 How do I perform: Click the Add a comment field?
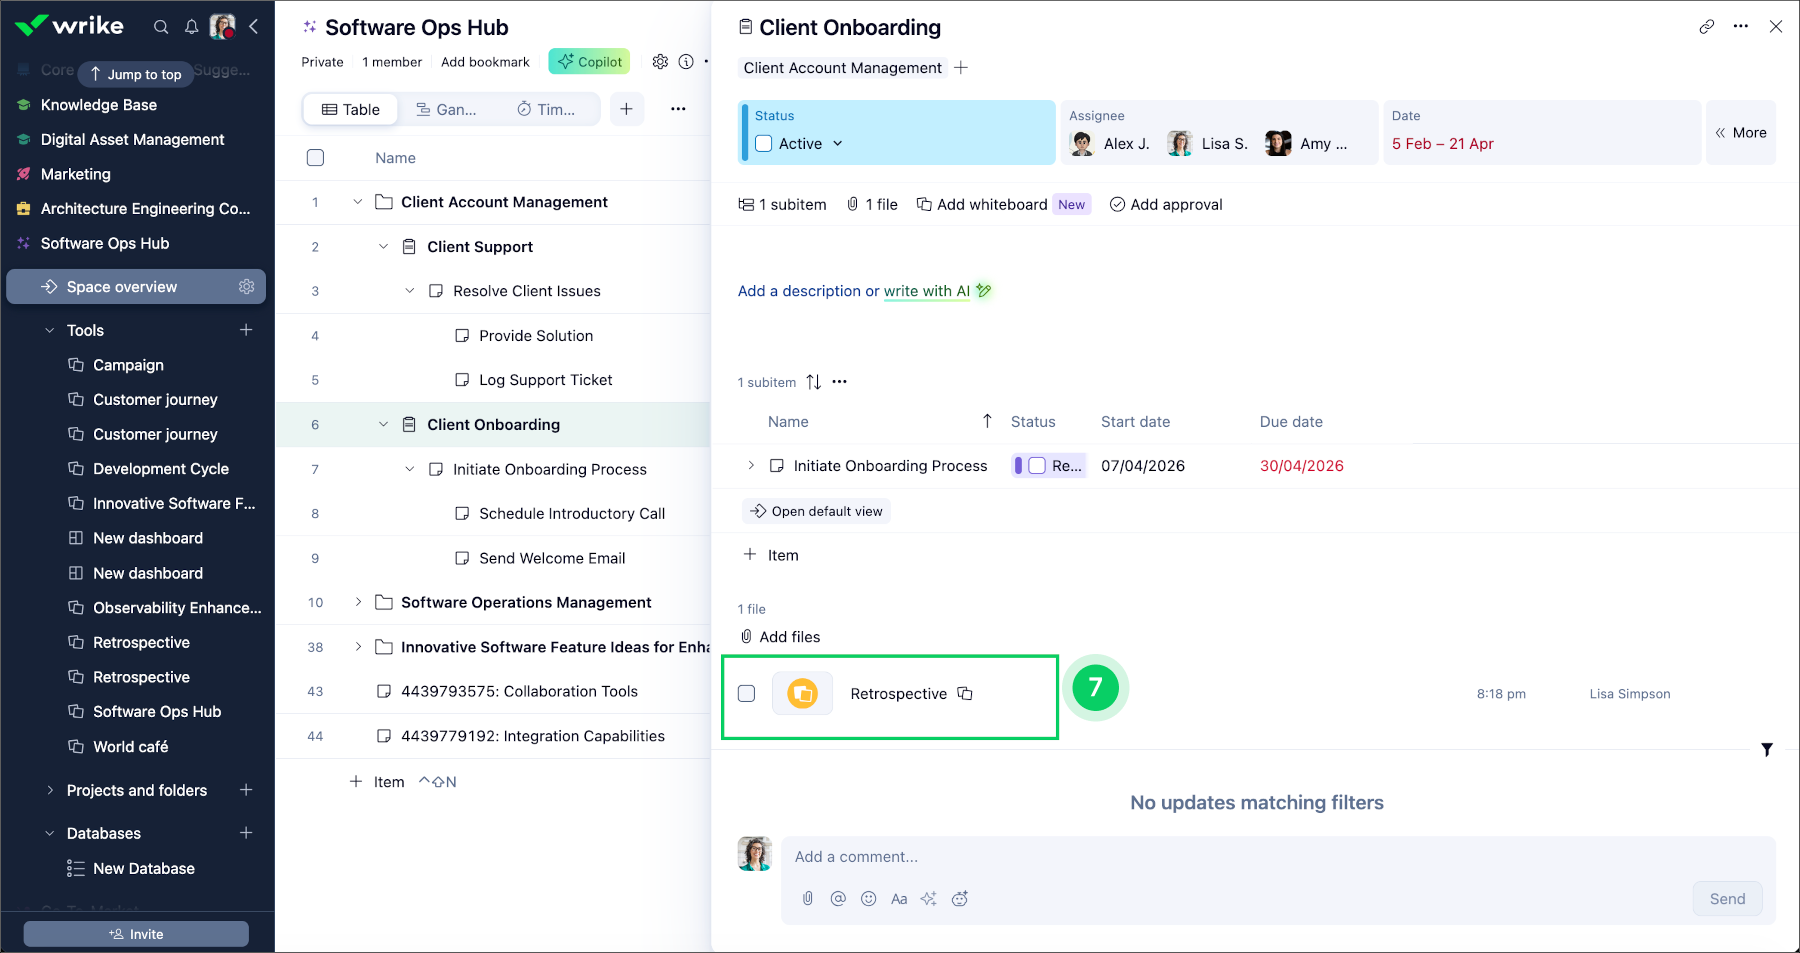[1278, 857]
